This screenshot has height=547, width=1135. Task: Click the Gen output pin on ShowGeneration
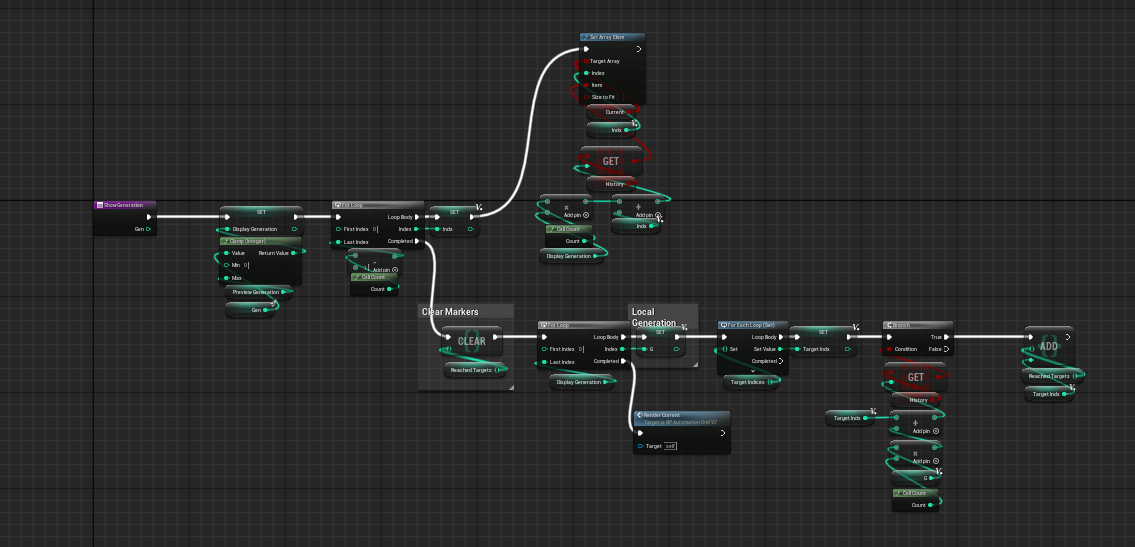[148, 229]
